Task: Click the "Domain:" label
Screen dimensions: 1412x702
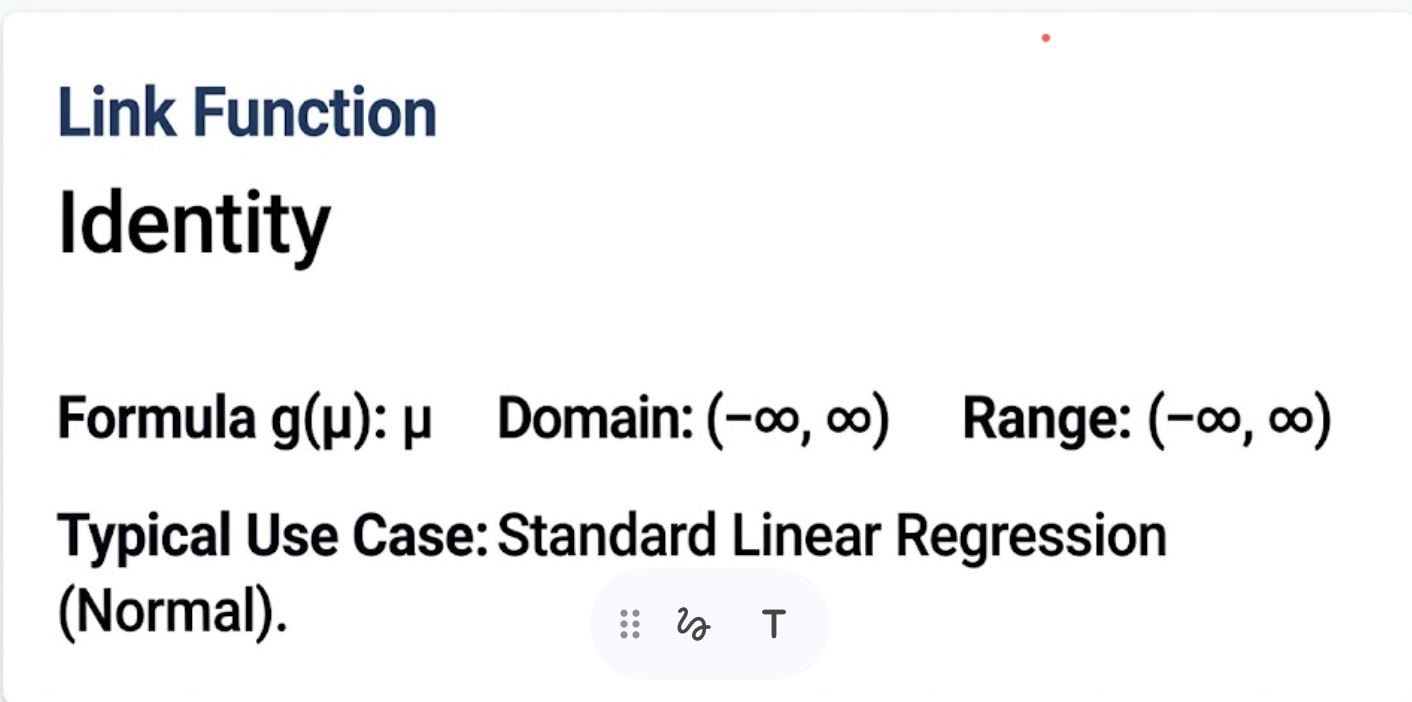Action: 596,420
